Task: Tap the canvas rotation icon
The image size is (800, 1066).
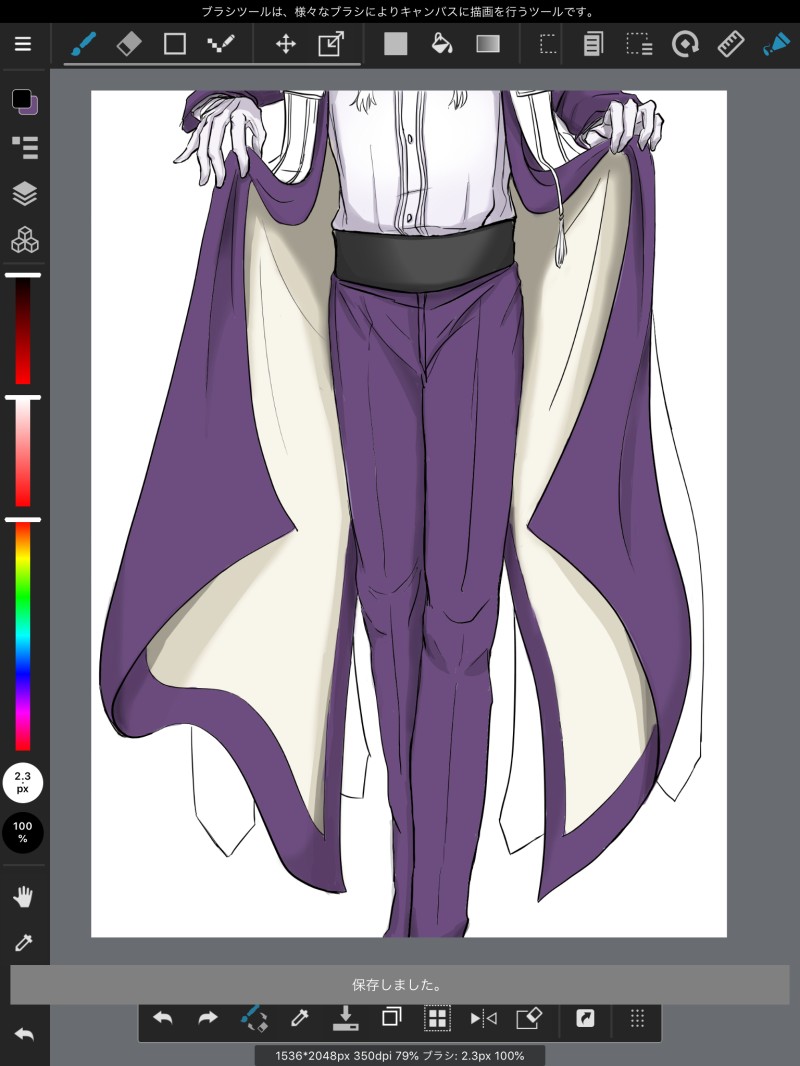Action: coord(685,44)
